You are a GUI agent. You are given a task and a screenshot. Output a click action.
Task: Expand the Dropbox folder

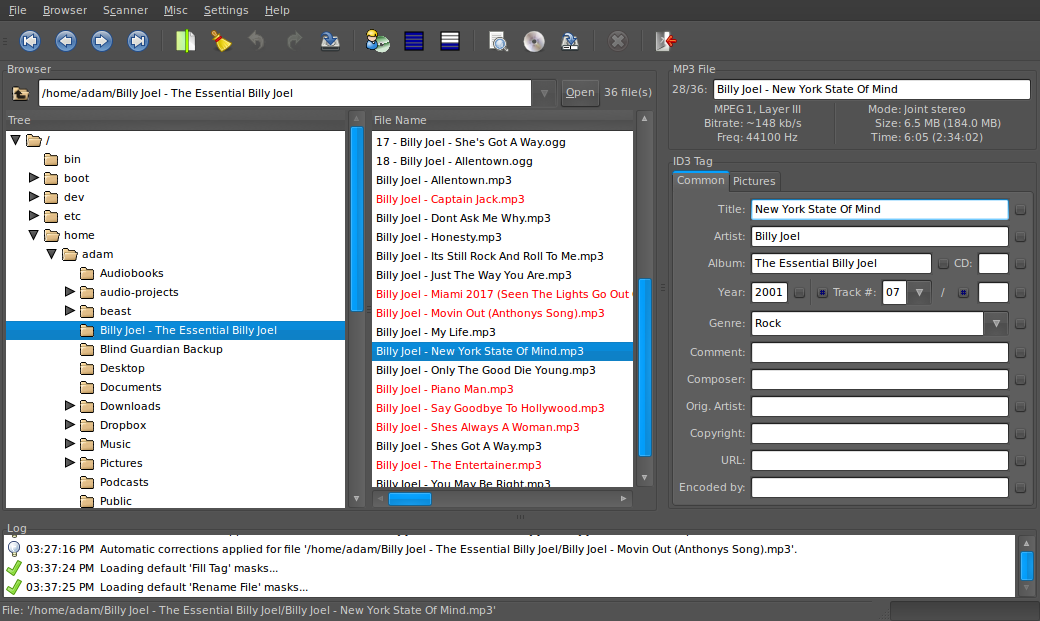69,425
